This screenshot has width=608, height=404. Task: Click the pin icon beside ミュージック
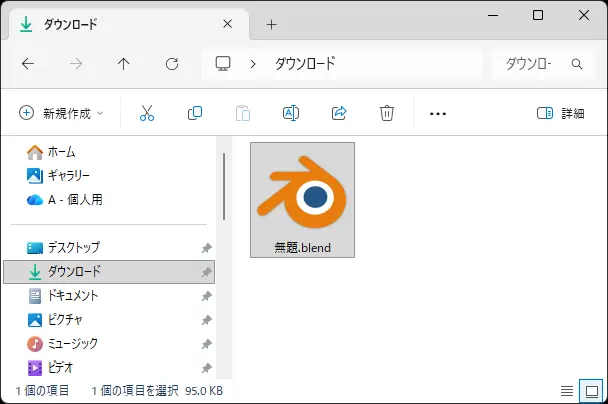coord(206,344)
